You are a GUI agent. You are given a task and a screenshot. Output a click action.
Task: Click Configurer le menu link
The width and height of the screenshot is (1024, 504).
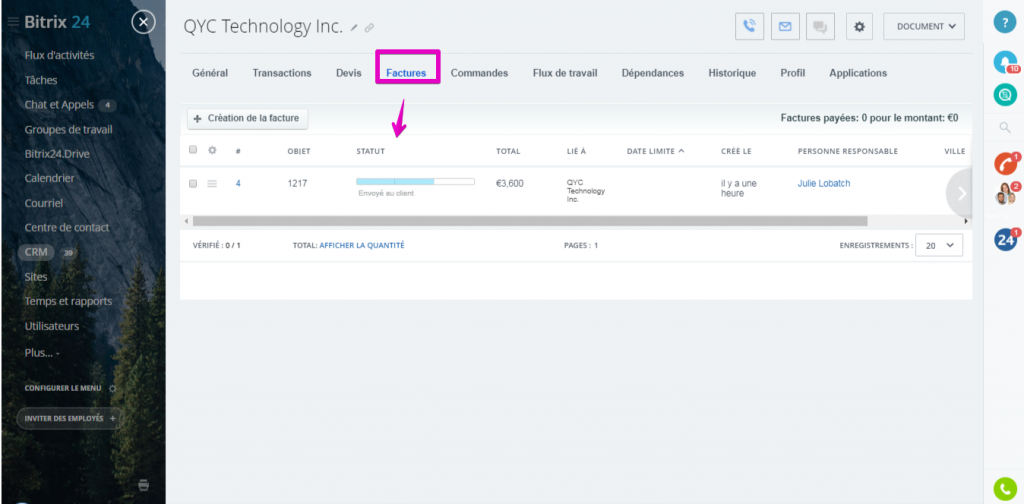tap(63, 388)
